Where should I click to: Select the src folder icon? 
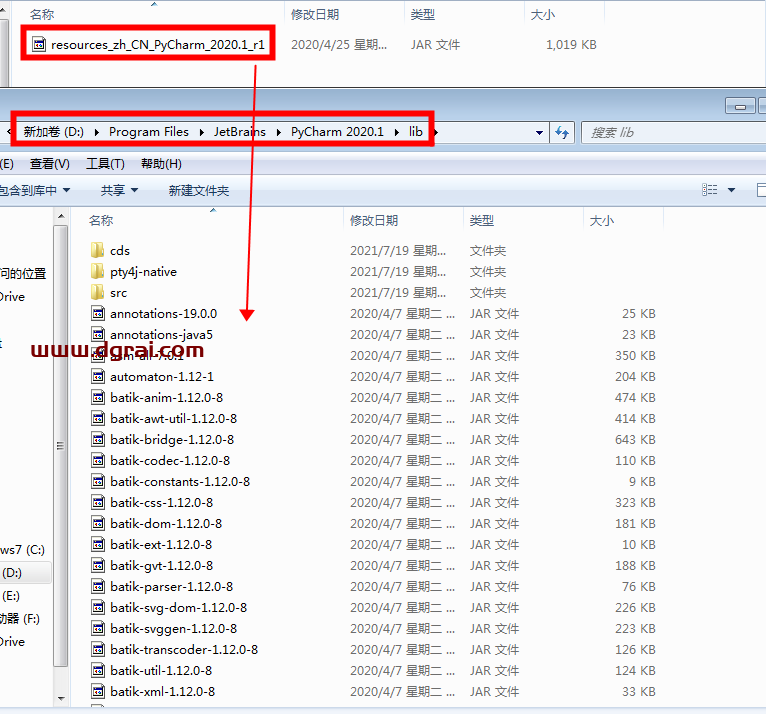(x=97, y=292)
